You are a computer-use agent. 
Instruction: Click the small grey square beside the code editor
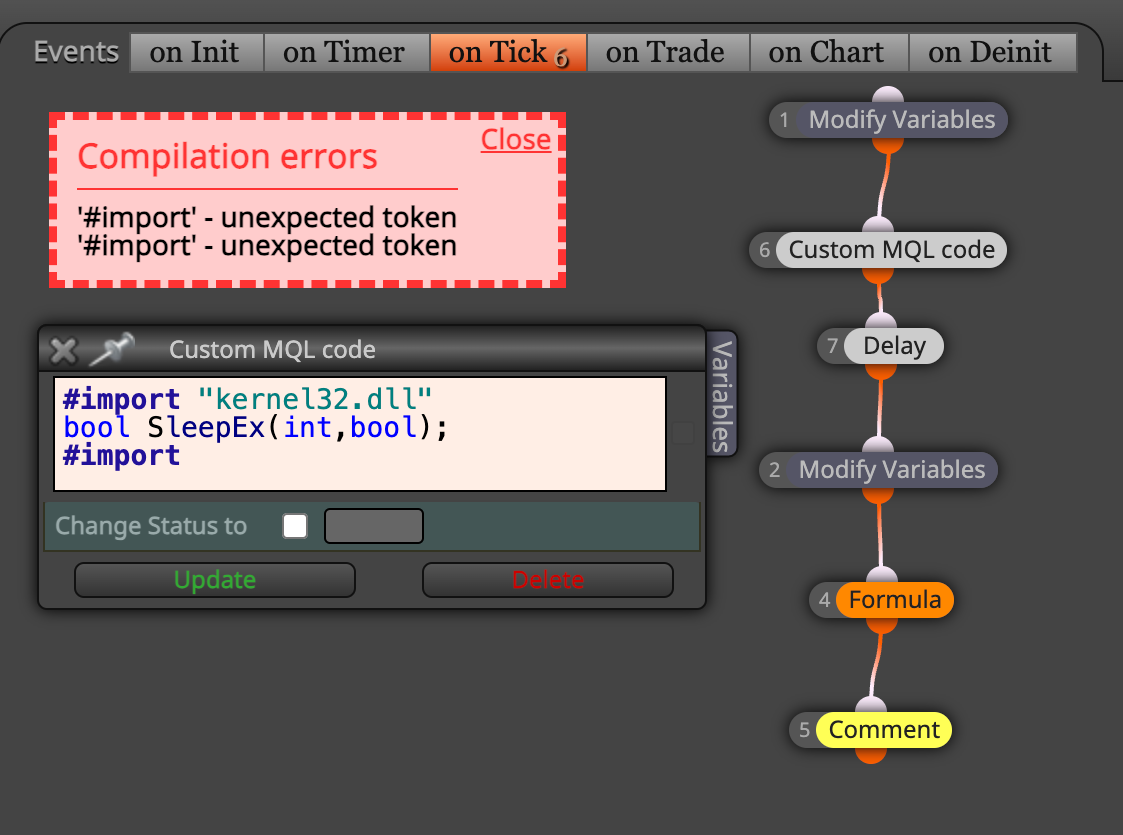coord(683,433)
